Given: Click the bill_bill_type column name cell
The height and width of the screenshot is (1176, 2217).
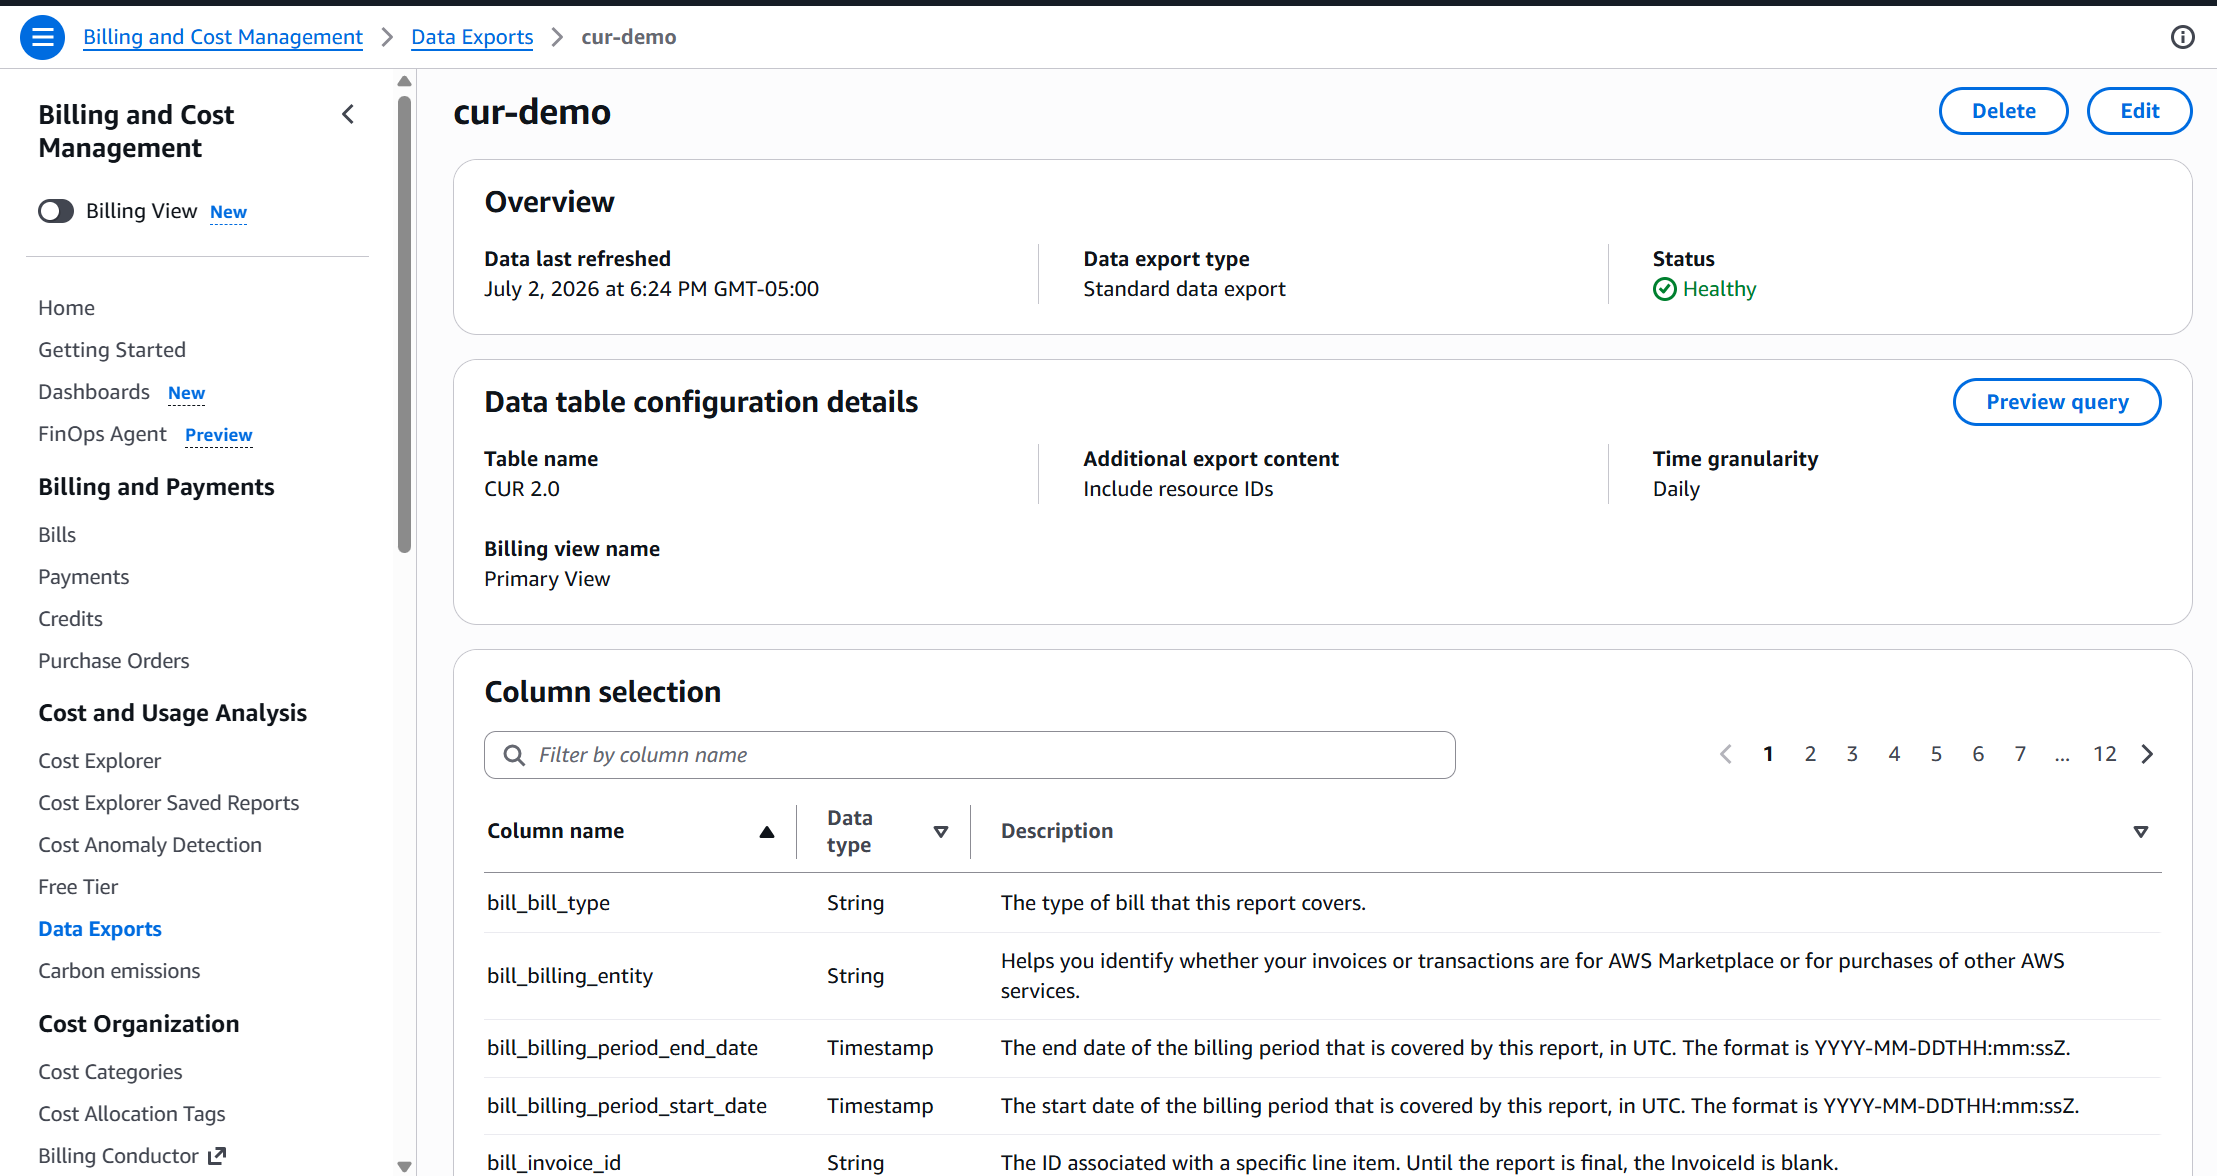Looking at the screenshot, I should click(549, 903).
